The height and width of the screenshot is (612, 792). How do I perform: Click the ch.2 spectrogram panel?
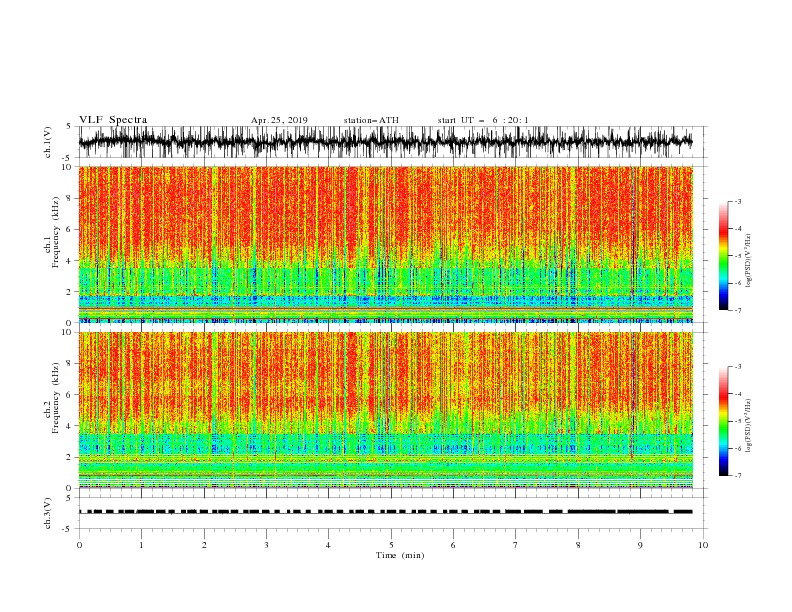[x=386, y=410]
